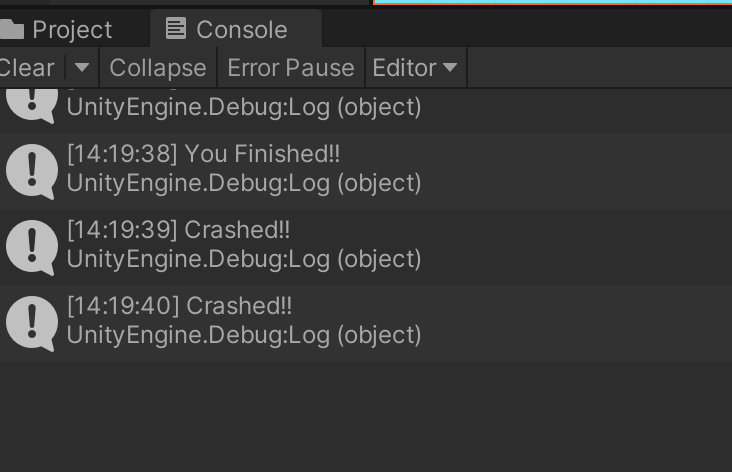Select the You Finished!! log entry

366,171
